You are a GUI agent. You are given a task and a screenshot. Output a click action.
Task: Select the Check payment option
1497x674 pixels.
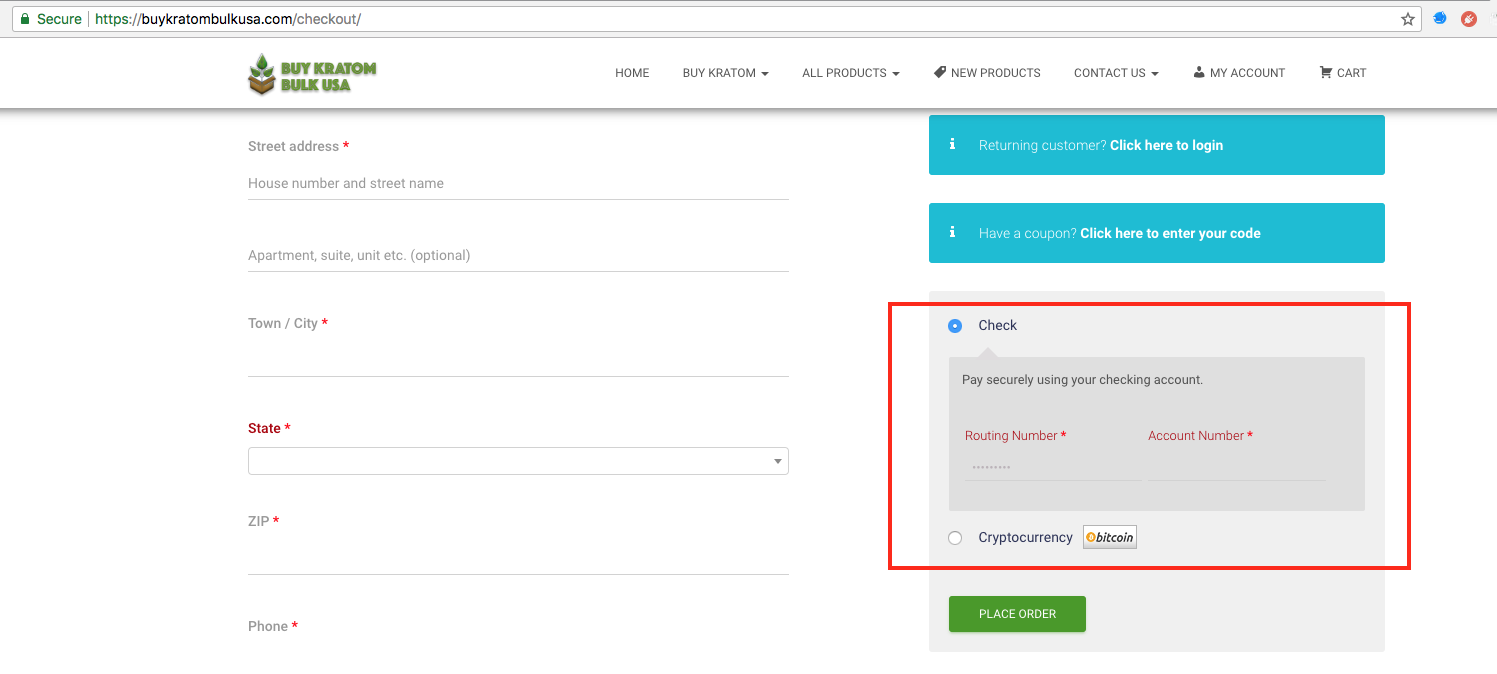coord(955,325)
